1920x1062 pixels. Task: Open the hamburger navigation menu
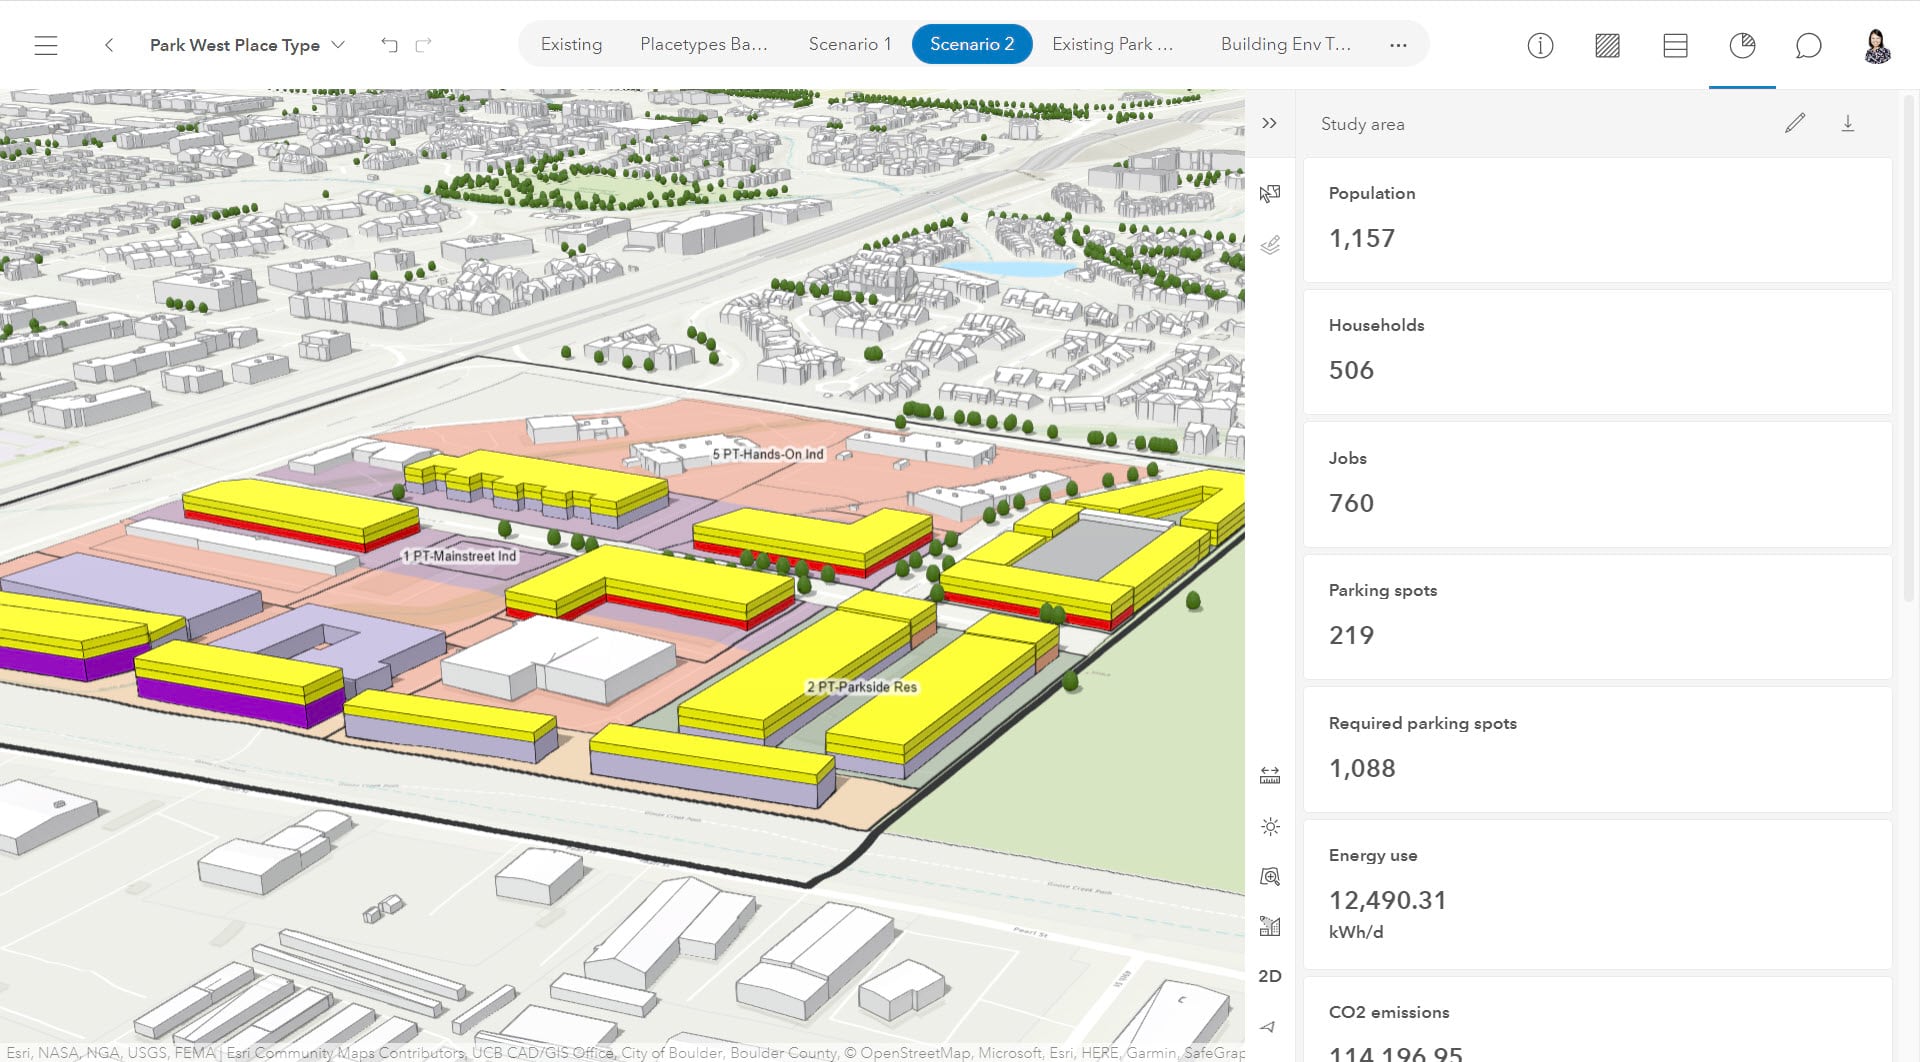tap(45, 45)
